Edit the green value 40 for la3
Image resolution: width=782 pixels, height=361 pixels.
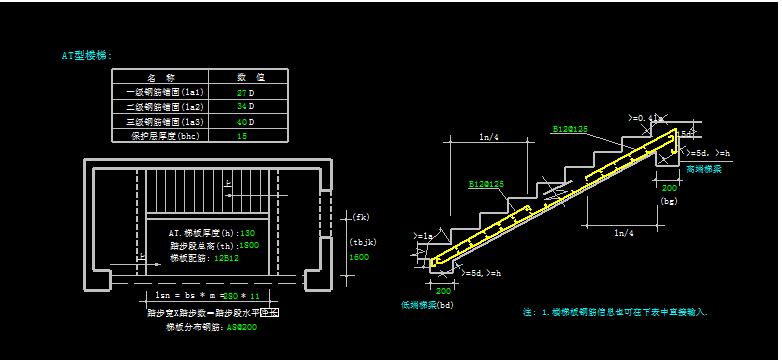click(242, 122)
